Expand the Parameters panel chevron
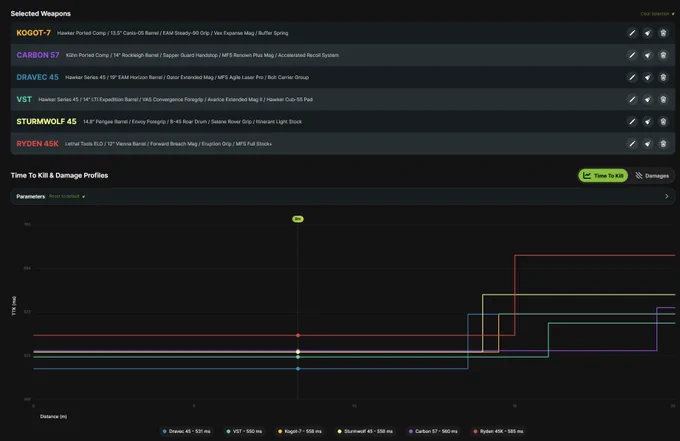This screenshot has height=441, width=680. pos(667,196)
